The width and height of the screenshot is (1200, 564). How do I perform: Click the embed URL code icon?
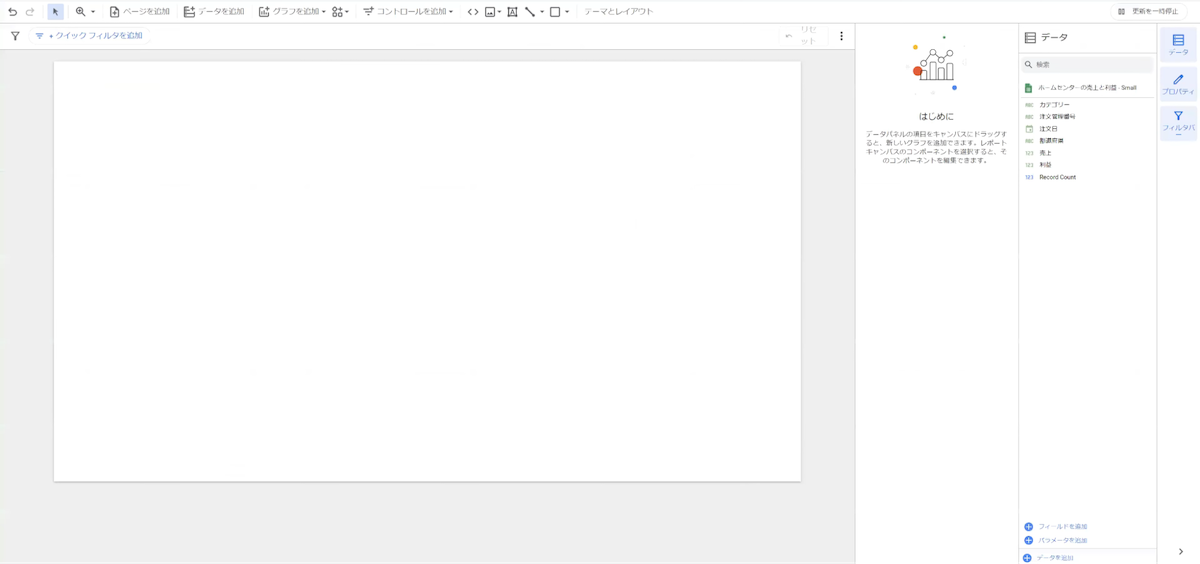click(473, 12)
